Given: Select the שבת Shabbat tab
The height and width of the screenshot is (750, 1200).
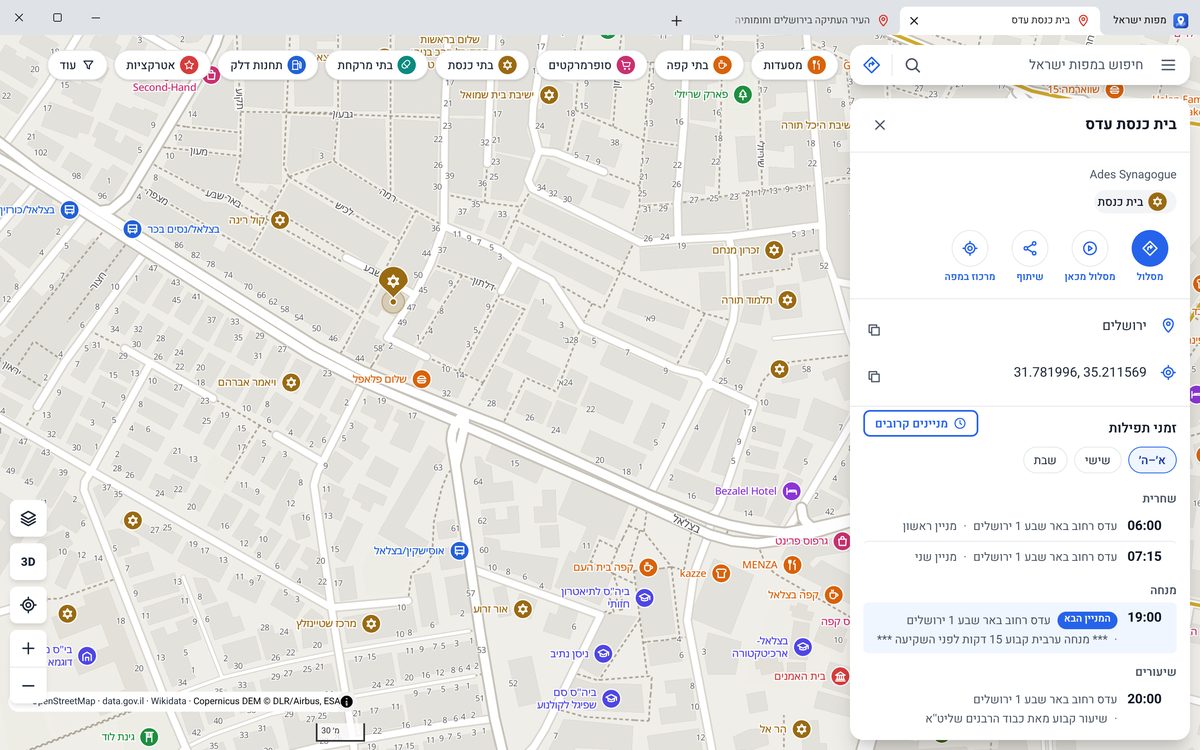Looking at the screenshot, I should [1045, 460].
